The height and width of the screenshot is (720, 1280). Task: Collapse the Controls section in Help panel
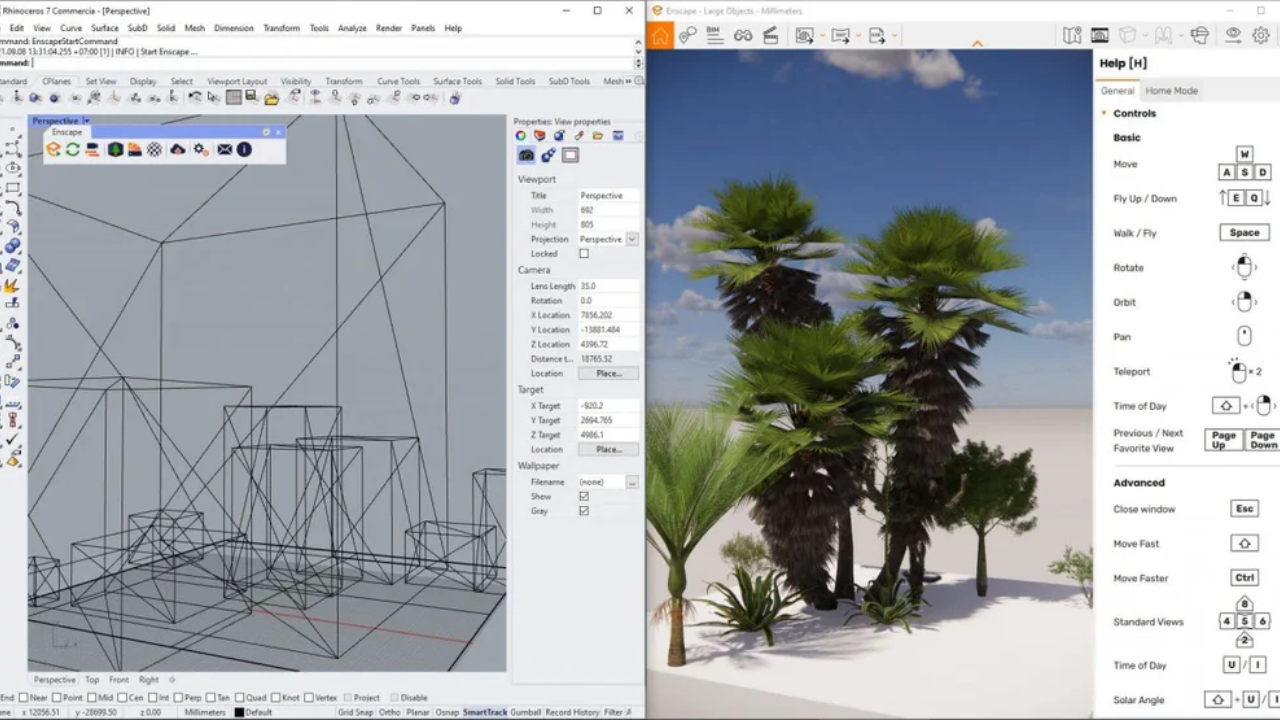(1104, 114)
